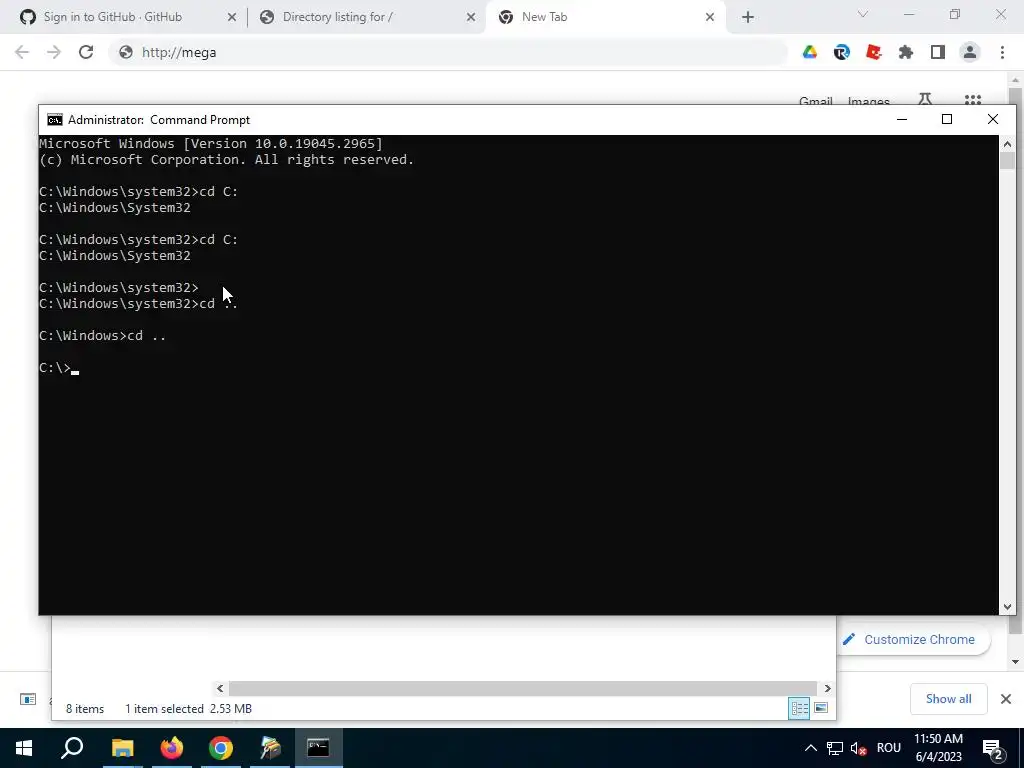Click muted volume tray icon

[858, 748]
